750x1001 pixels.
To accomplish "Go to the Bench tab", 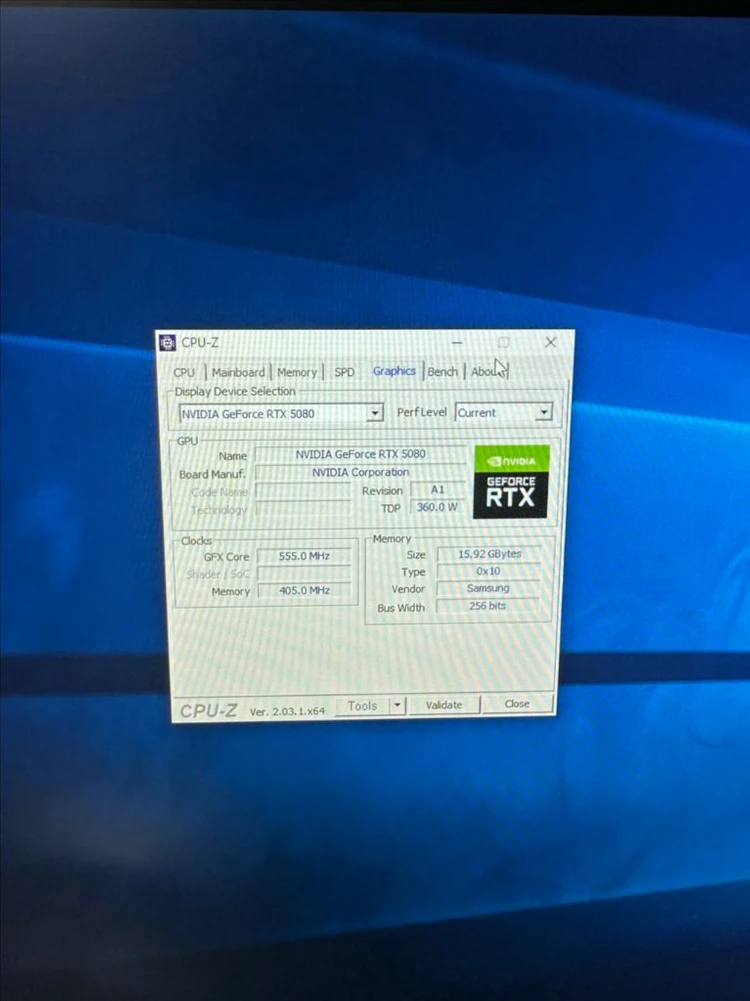I will click(442, 372).
